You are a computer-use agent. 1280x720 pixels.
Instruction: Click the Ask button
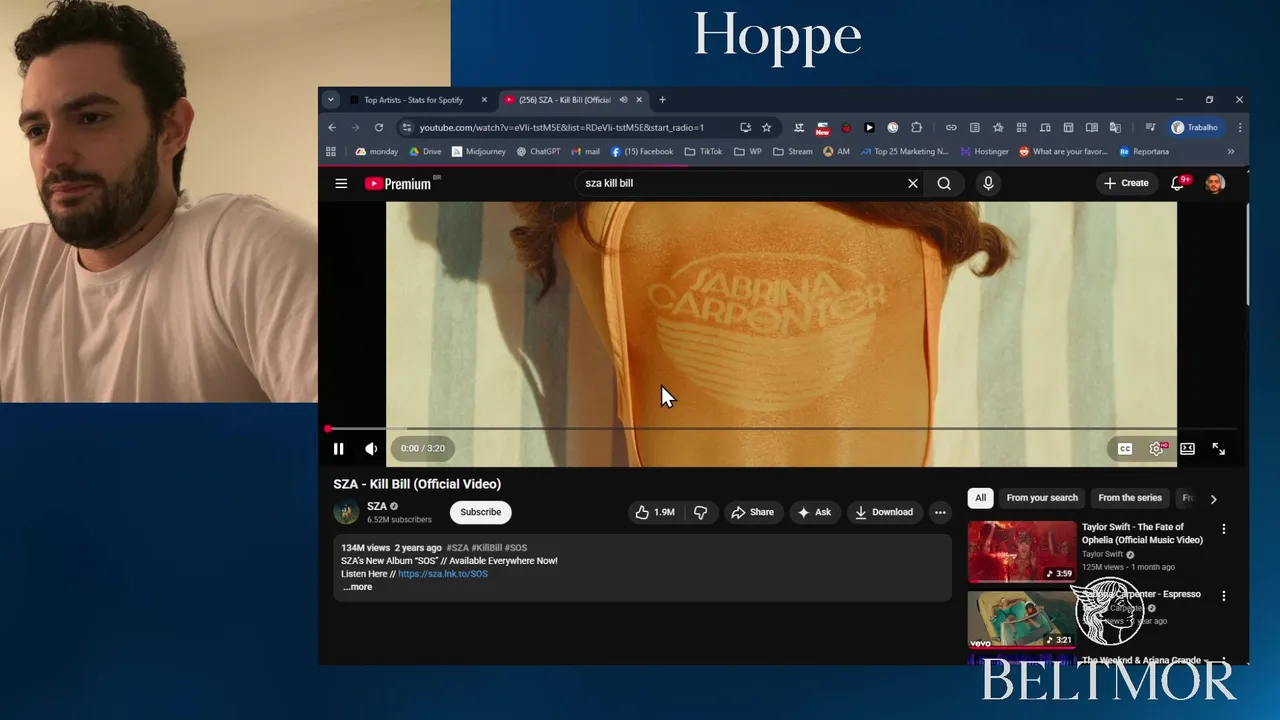coord(814,512)
